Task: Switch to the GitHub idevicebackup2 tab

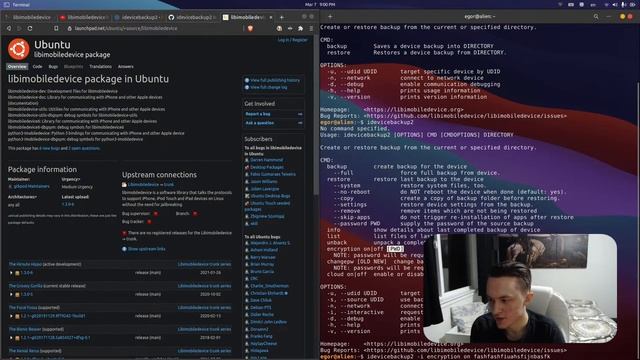Action: 191,17
